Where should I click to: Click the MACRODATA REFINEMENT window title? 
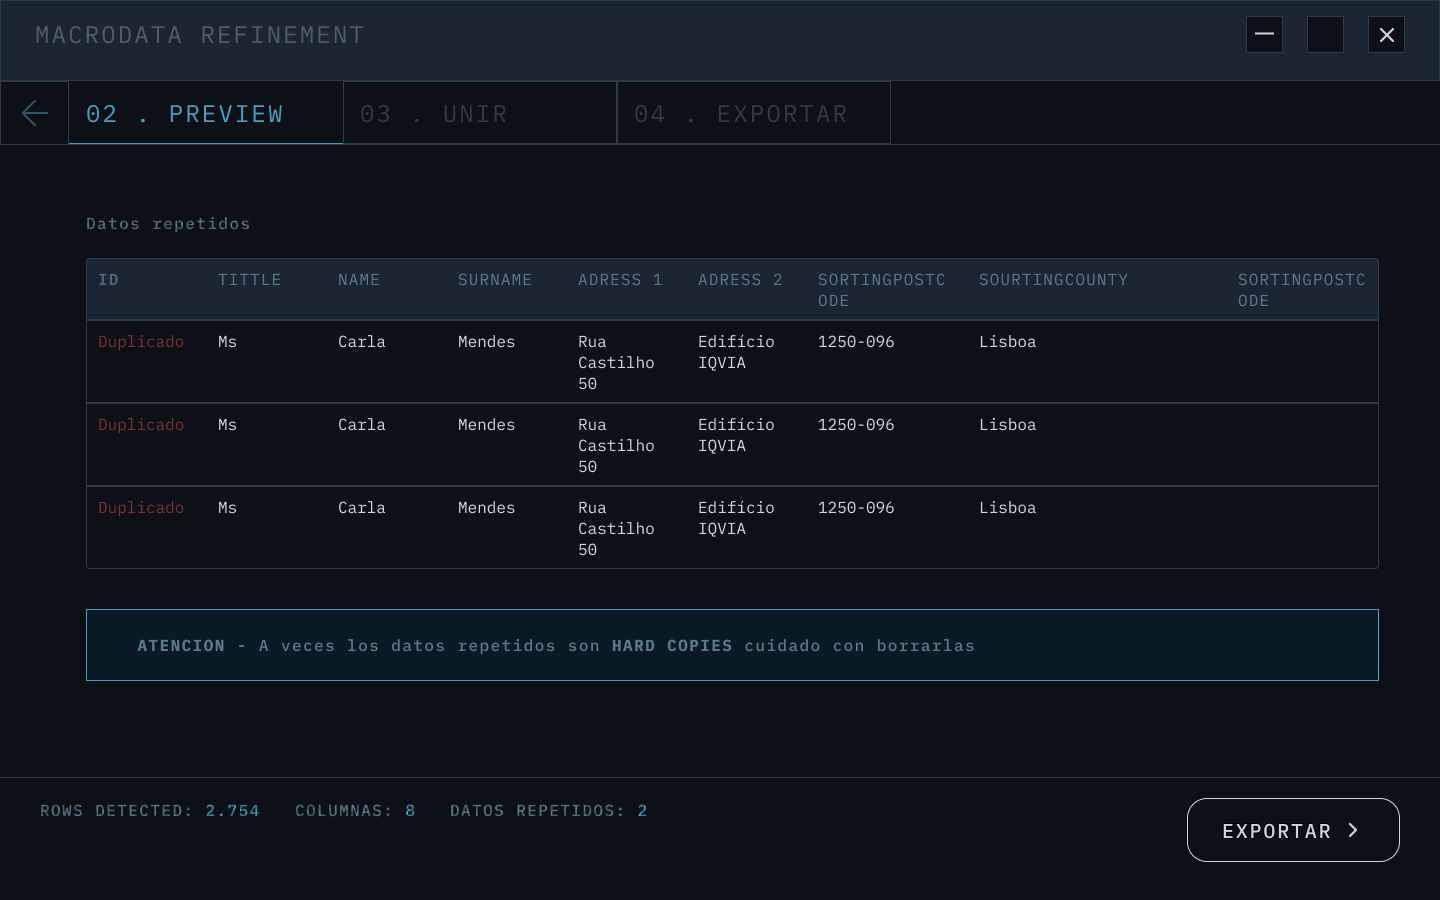coord(200,35)
